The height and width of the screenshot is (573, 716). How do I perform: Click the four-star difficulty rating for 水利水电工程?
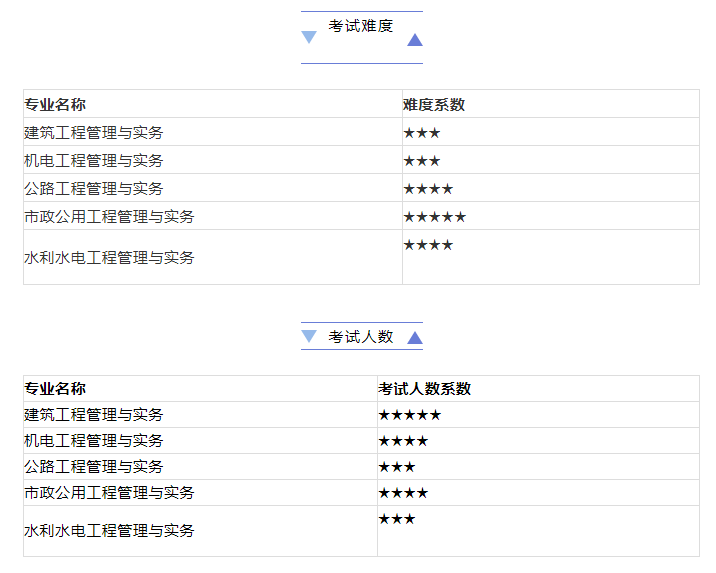(428, 245)
